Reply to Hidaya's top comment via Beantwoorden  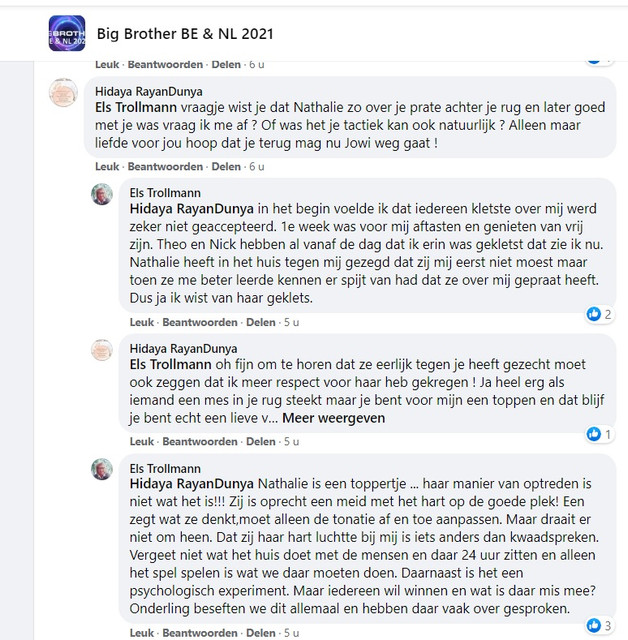[x=165, y=167]
